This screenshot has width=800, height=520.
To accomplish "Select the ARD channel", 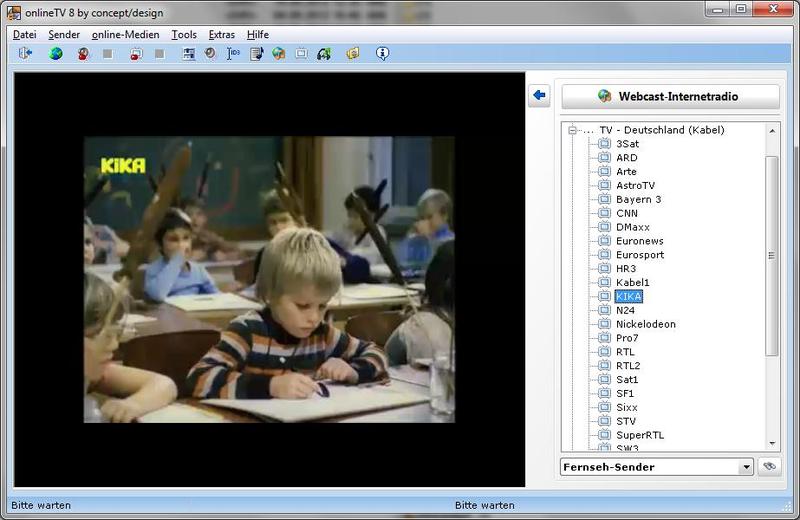I will [627, 158].
